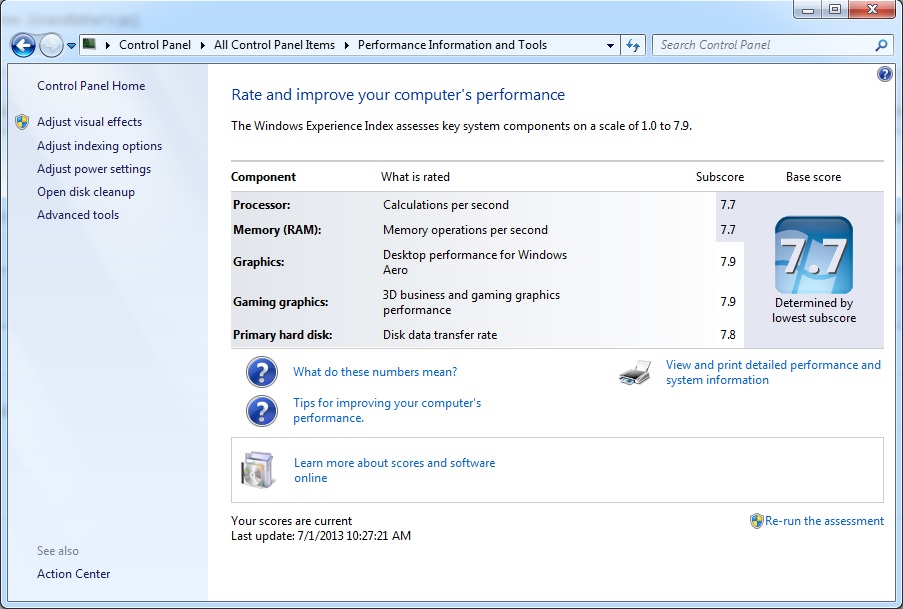Expand the arrow before Control Panel breadcrumb
903x609 pixels.
[x=108, y=45]
